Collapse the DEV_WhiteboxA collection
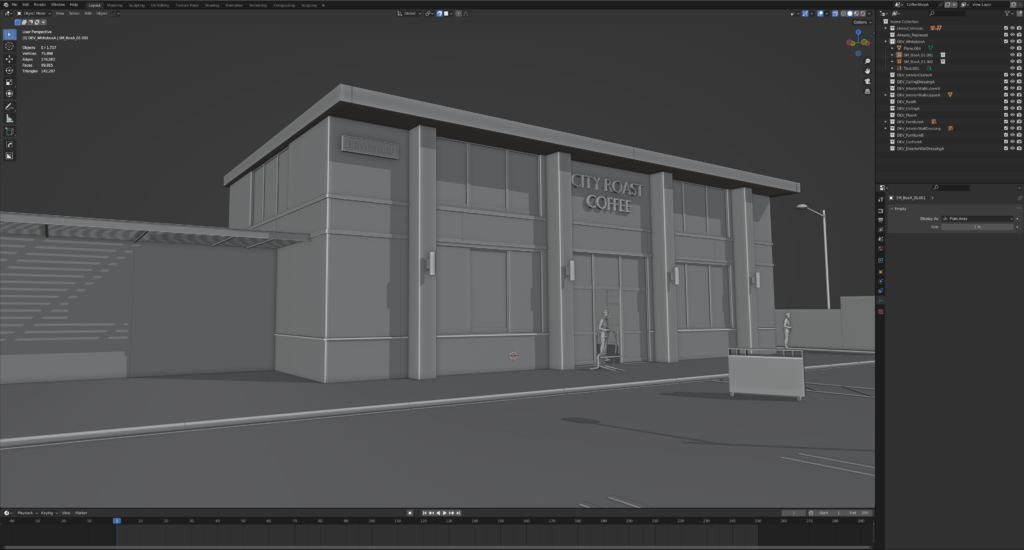Screen dimensions: 1024x550 click(x=886, y=42)
